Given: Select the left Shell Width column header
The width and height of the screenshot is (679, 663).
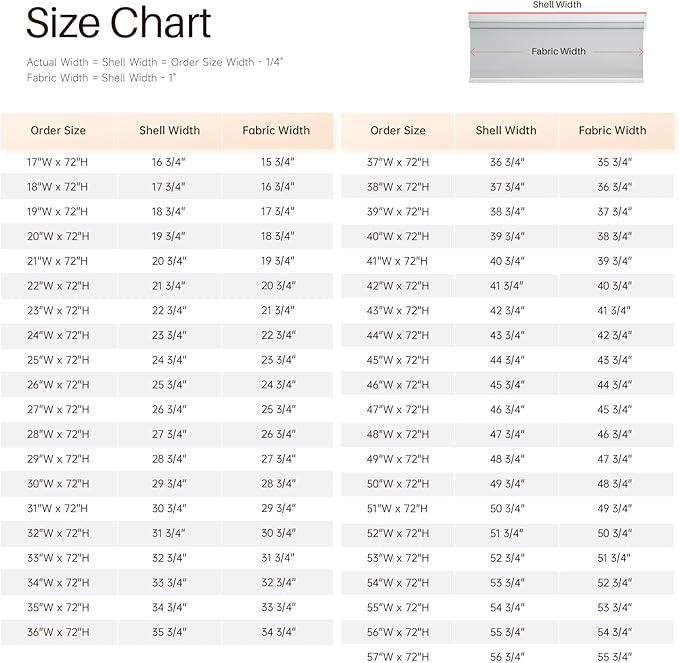Looking at the screenshot, I should click(x=169, y=130).
